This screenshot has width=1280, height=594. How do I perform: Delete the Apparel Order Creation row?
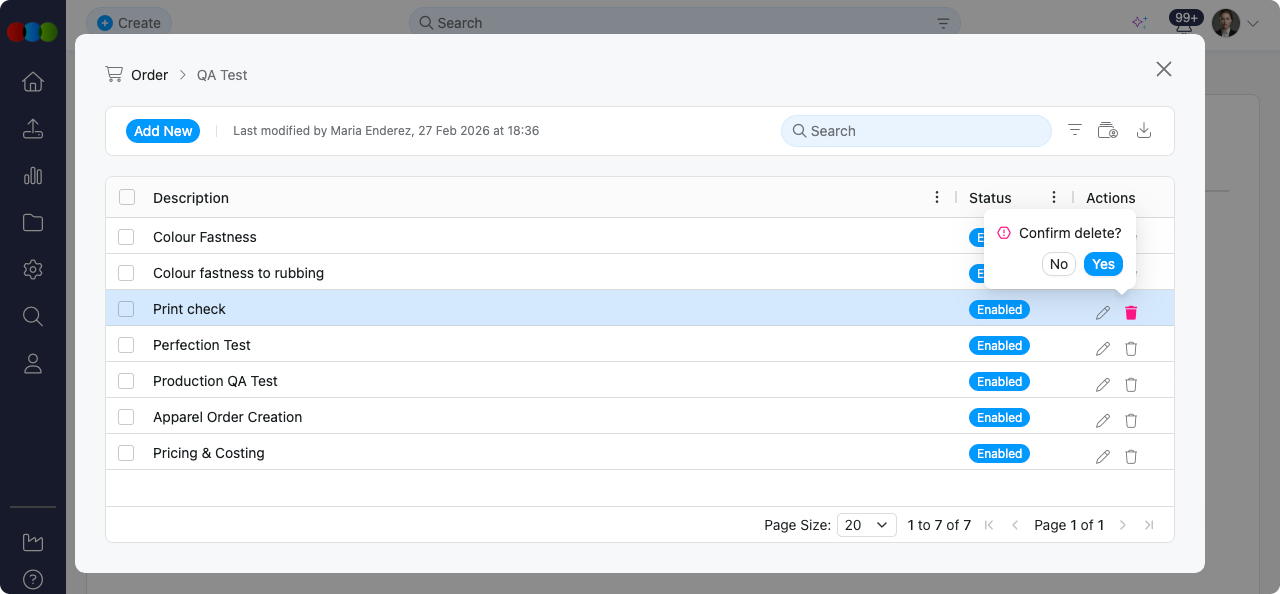[1131, 421]
